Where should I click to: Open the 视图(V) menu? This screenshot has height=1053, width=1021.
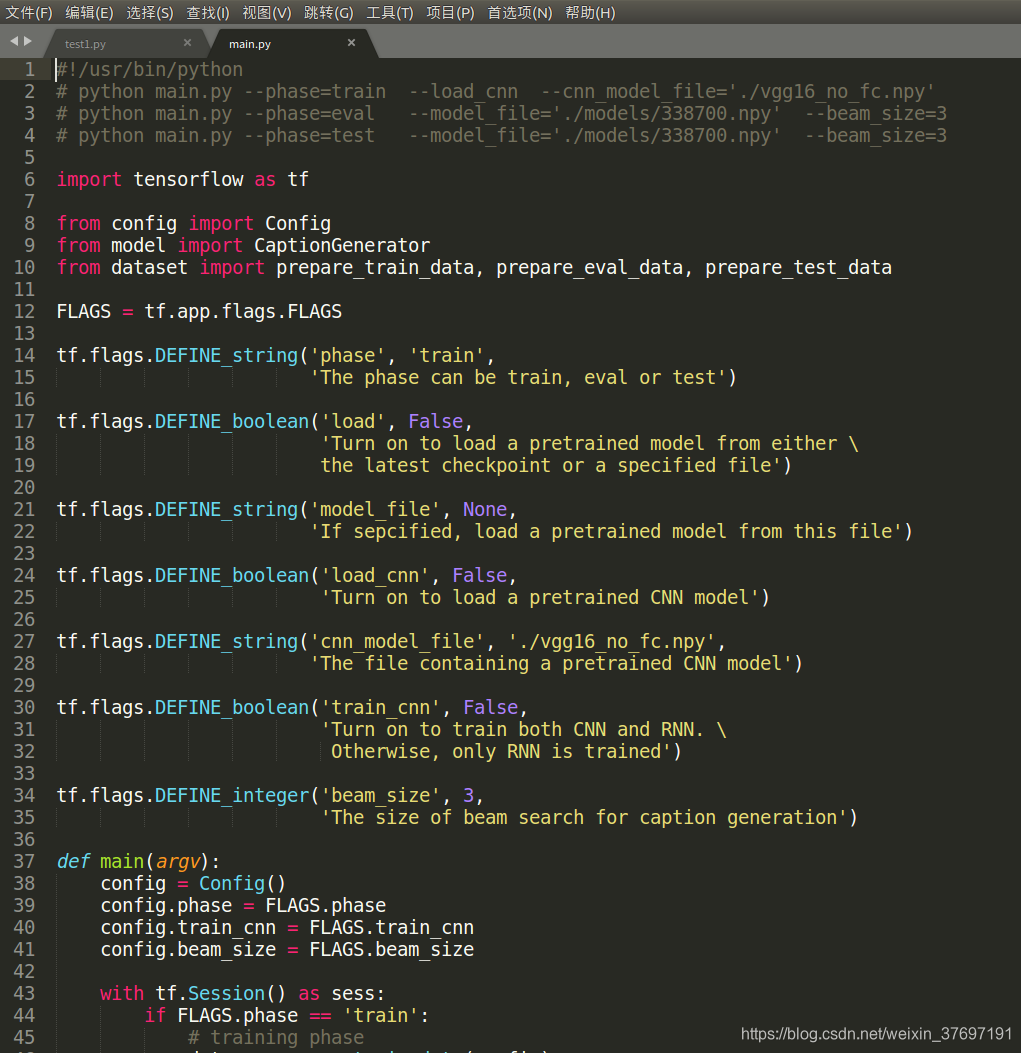tap(267, 13)
